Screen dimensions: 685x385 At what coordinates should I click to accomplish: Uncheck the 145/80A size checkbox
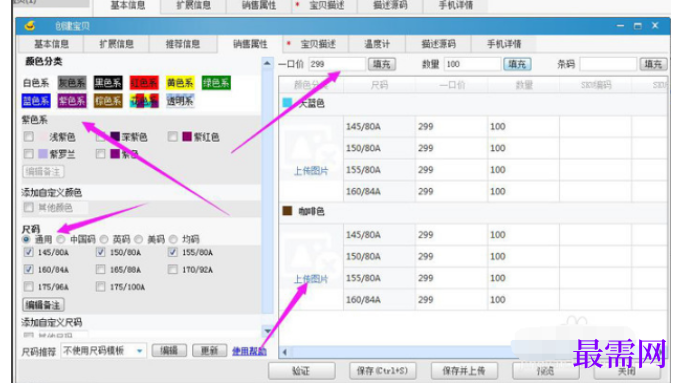coord(29,252)
